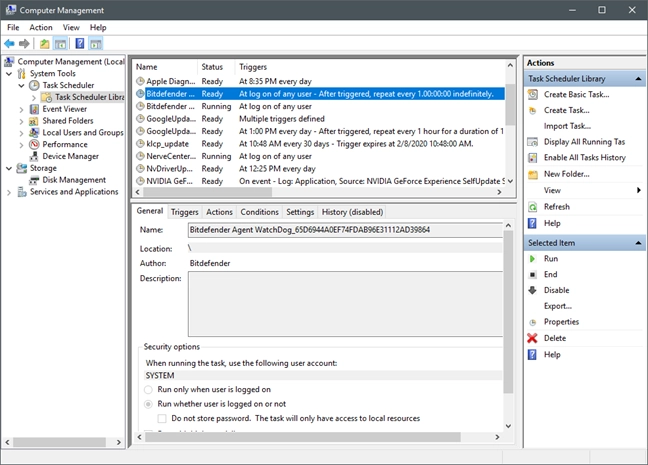Collapse the Selected Item actions section
The width and height of the screenshot is (648, 465).
[638, 243]
